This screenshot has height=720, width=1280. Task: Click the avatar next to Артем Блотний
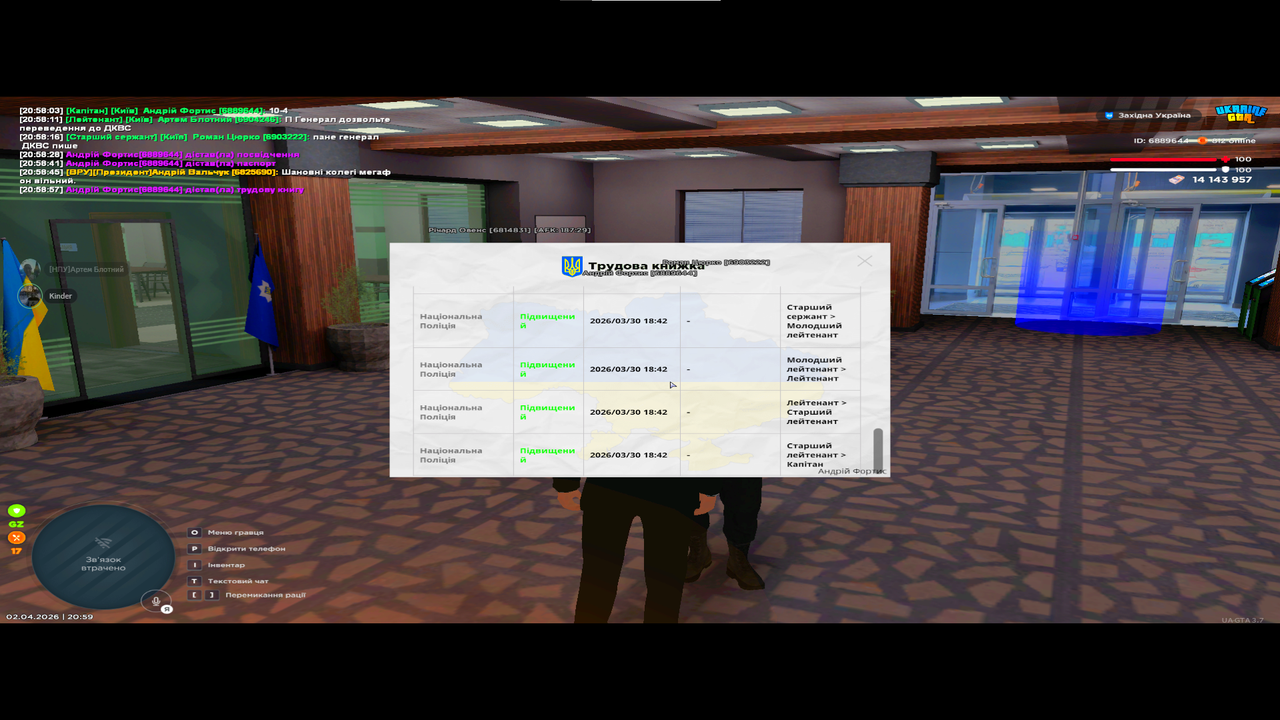click(30, 269)
